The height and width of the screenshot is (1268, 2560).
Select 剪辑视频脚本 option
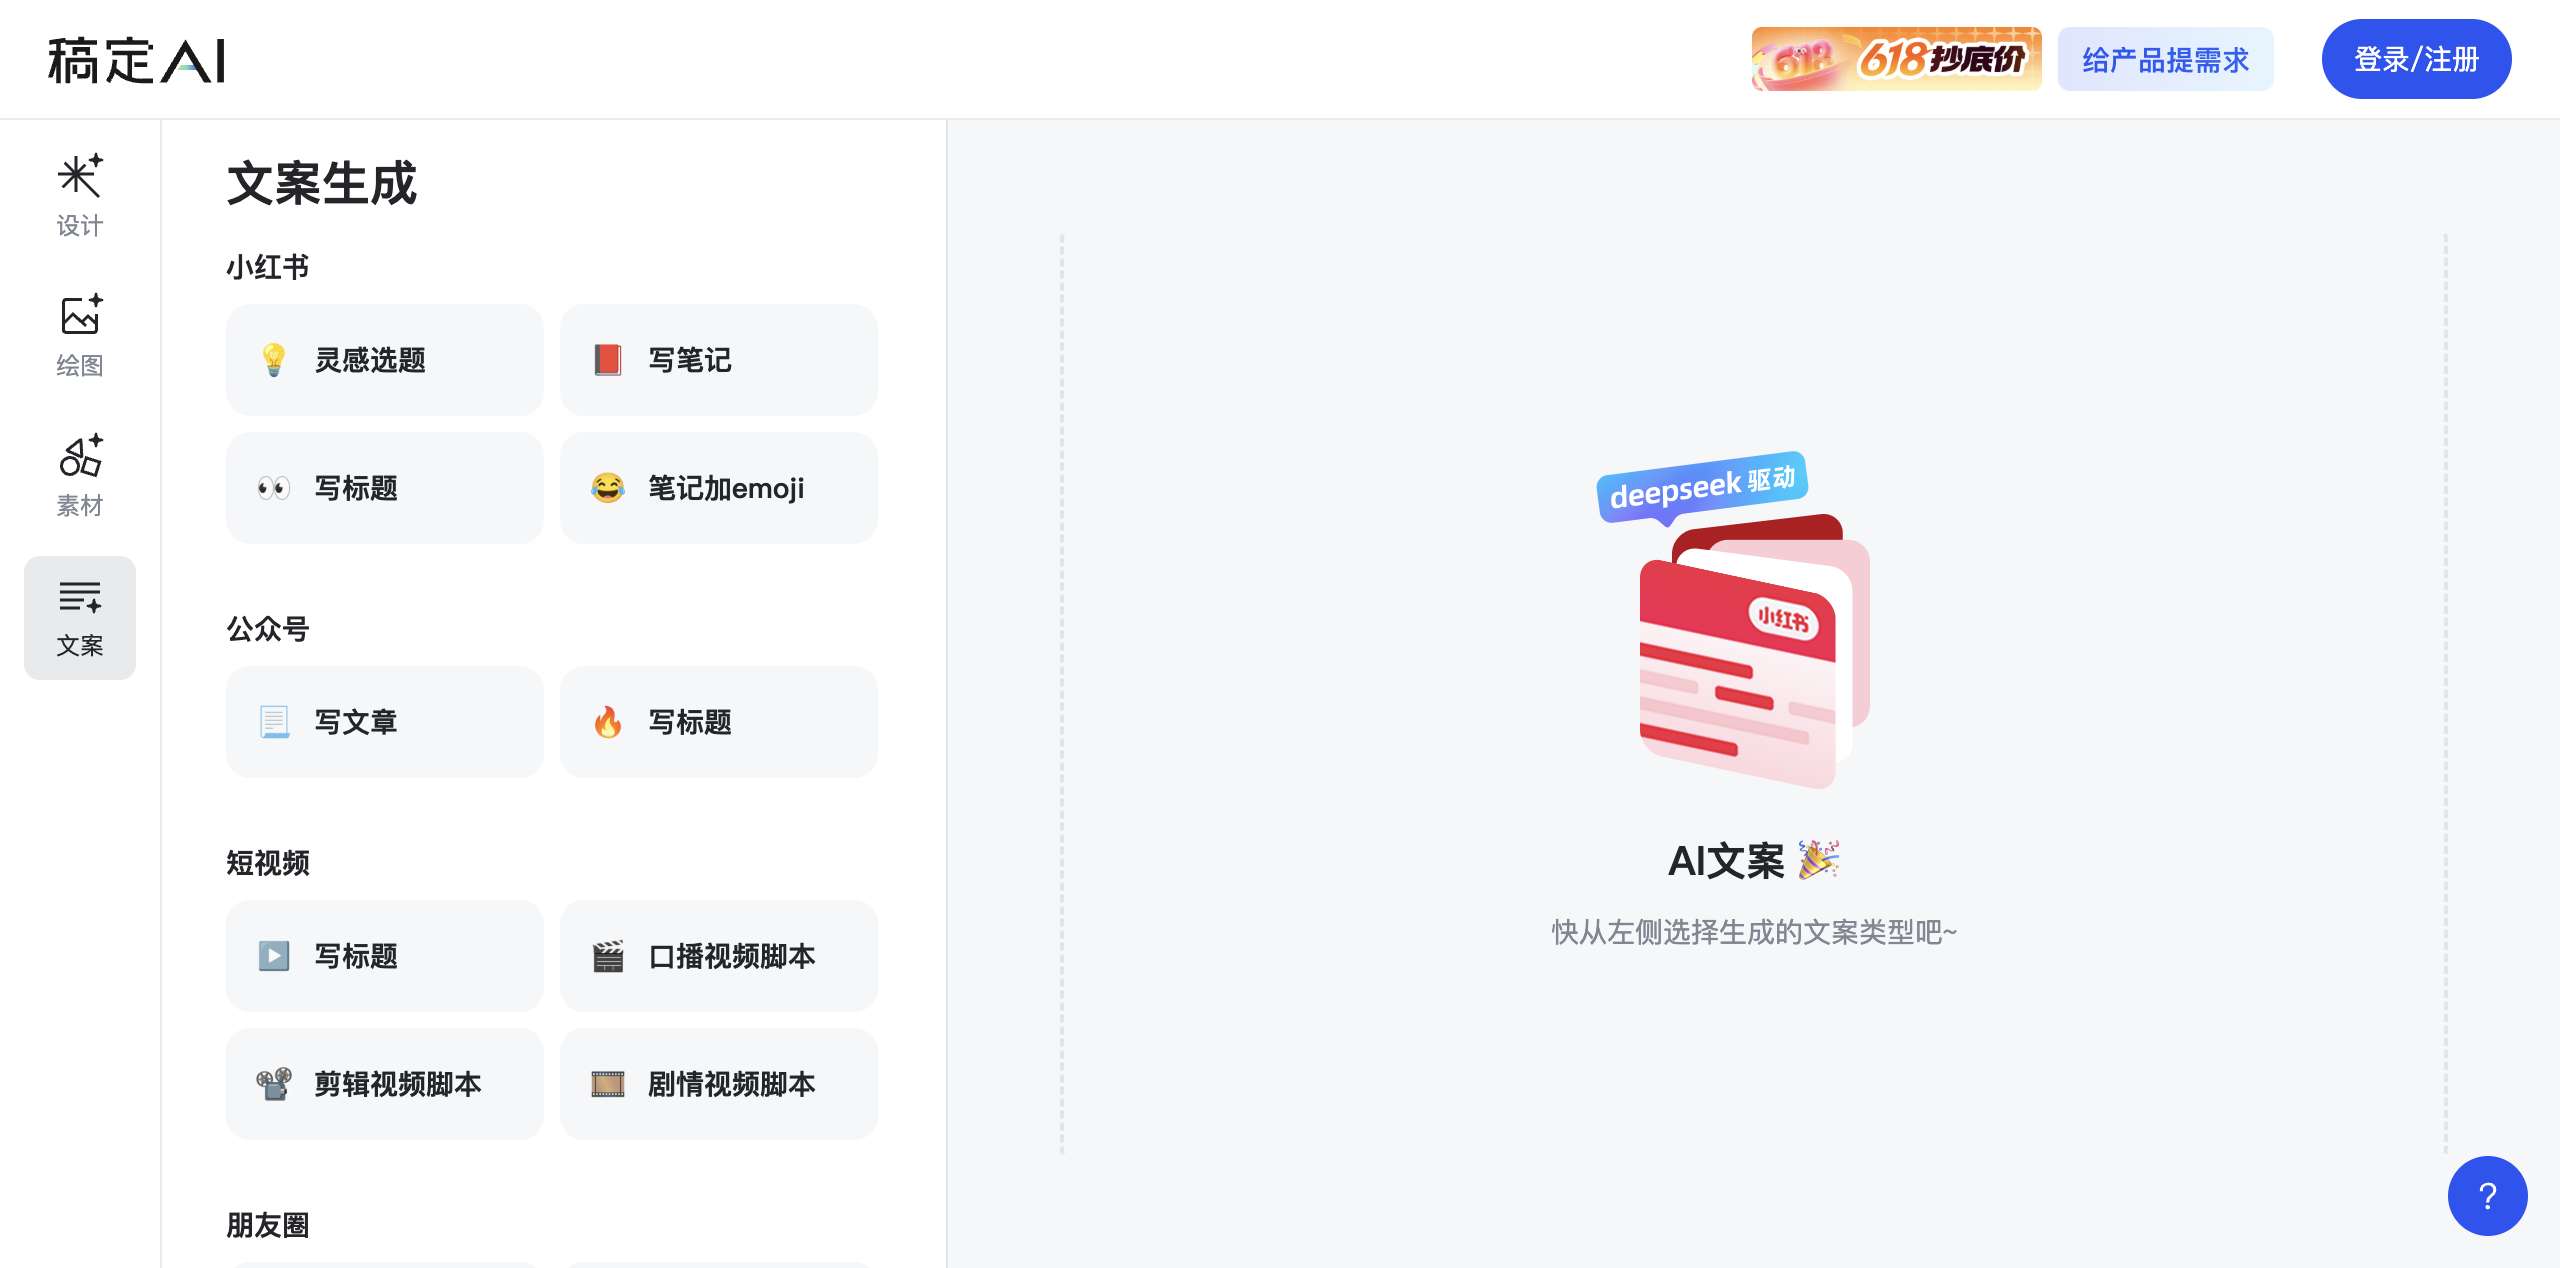384,1084
